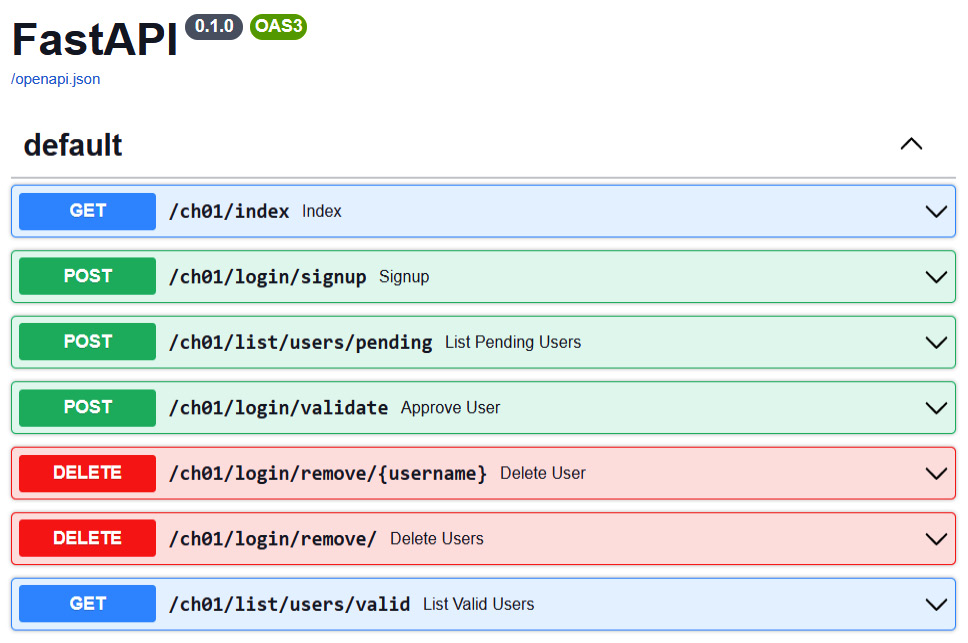968x643 pixels.
Task: Click DELETE badge for /ch01/login/remove/{username}
Action: pyautogui.click(x=88, y=473)
